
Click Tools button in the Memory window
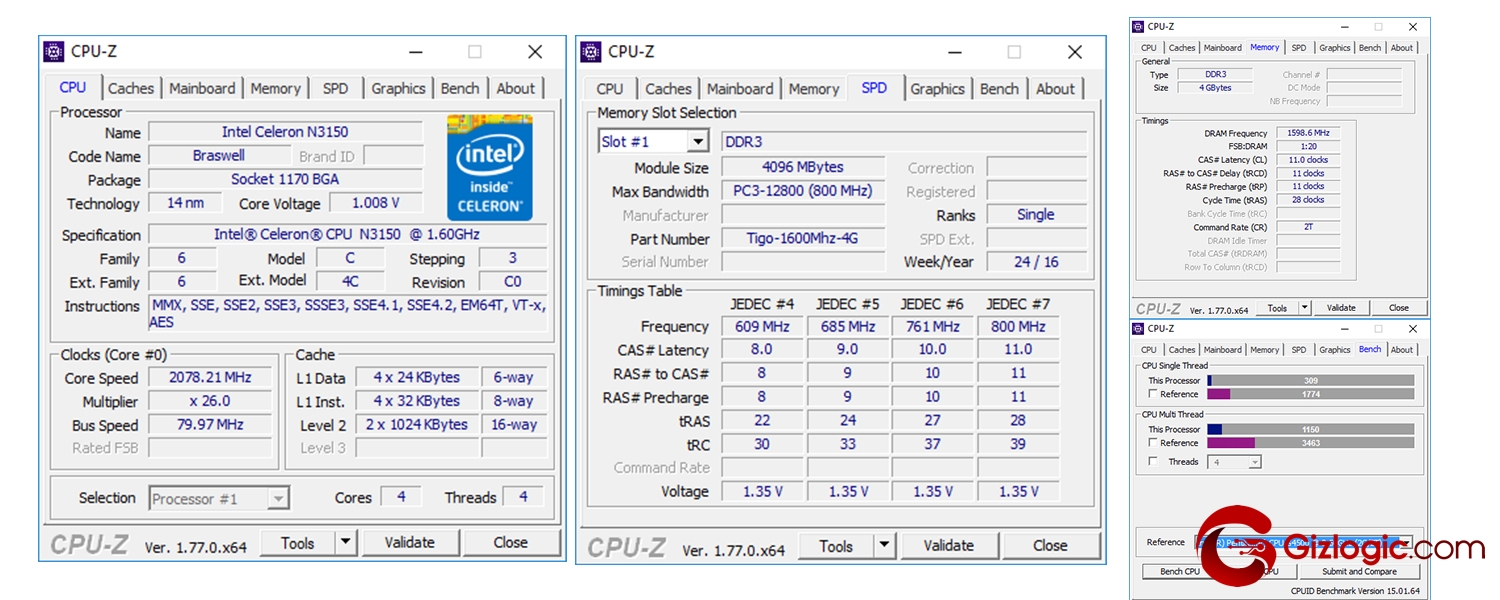pyautogui.click(x=1277, y=308)
